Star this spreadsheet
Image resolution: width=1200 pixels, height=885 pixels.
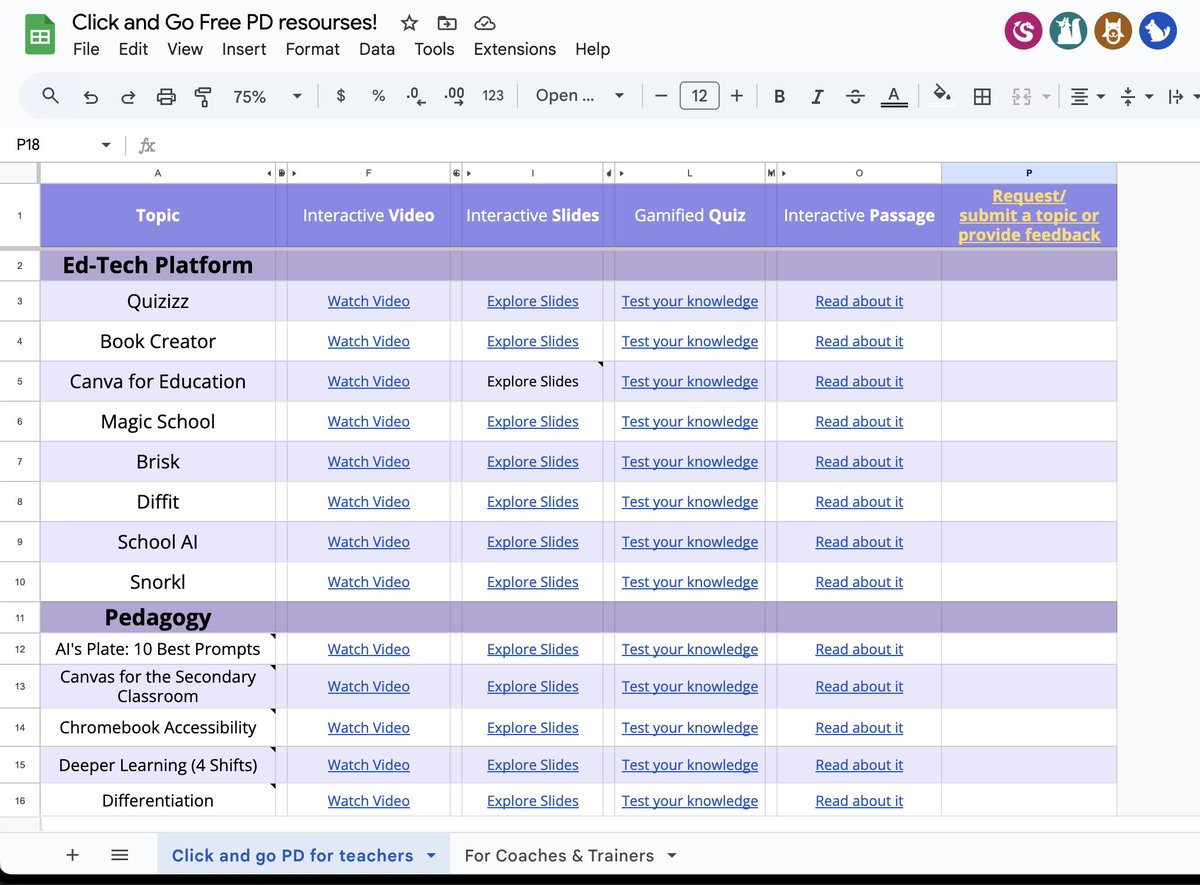tap(409, 23)
